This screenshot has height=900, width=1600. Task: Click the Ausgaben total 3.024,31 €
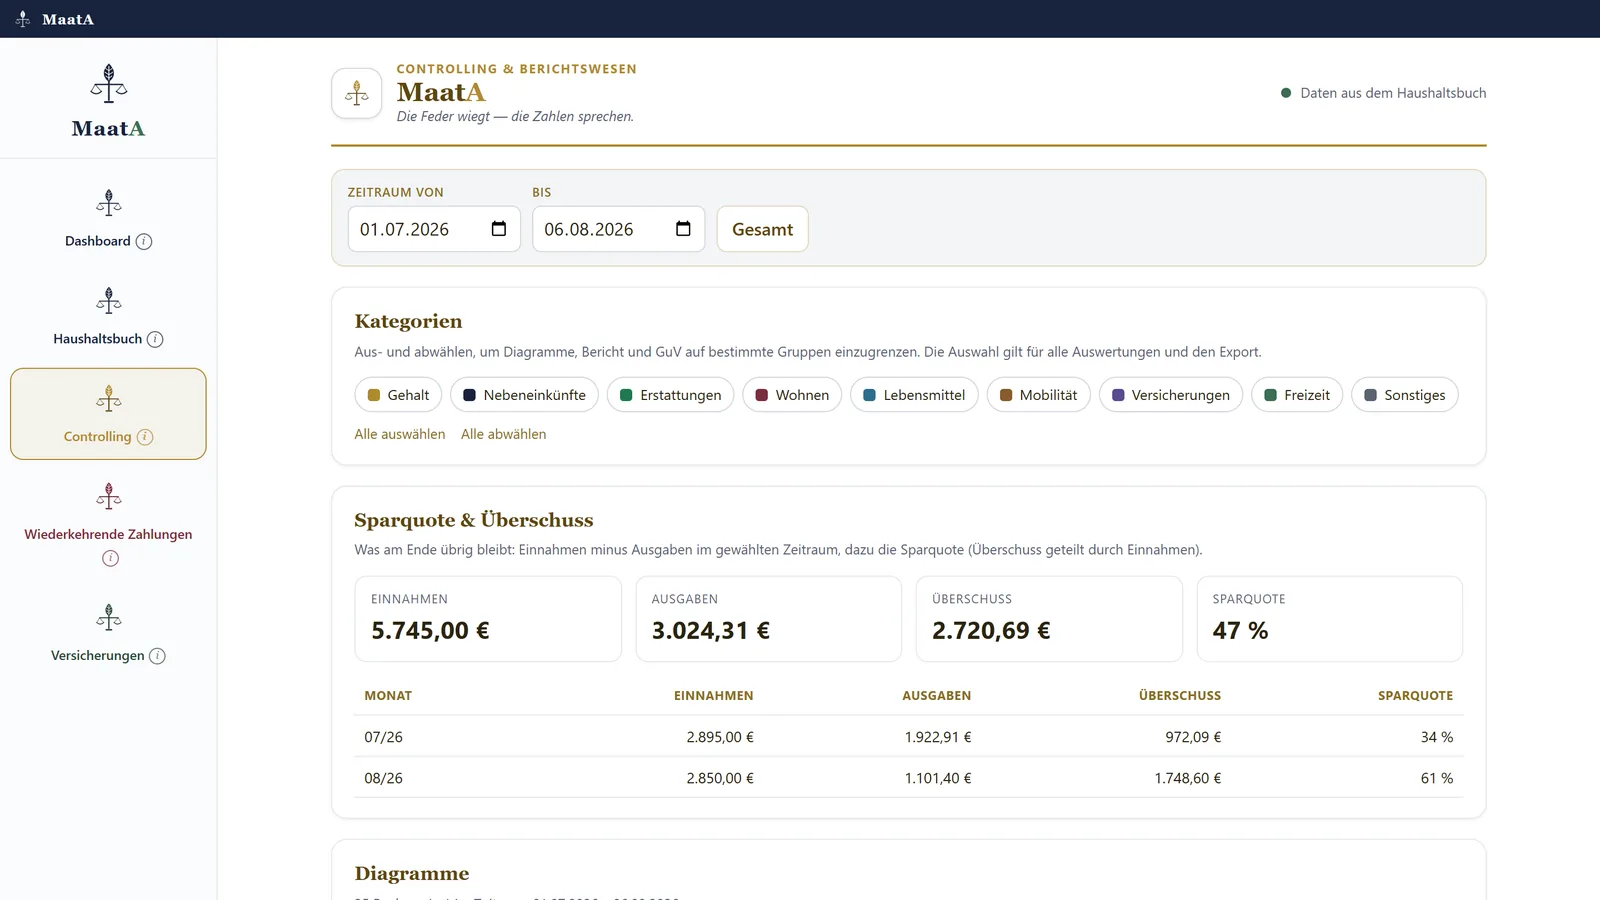point(711,631)
